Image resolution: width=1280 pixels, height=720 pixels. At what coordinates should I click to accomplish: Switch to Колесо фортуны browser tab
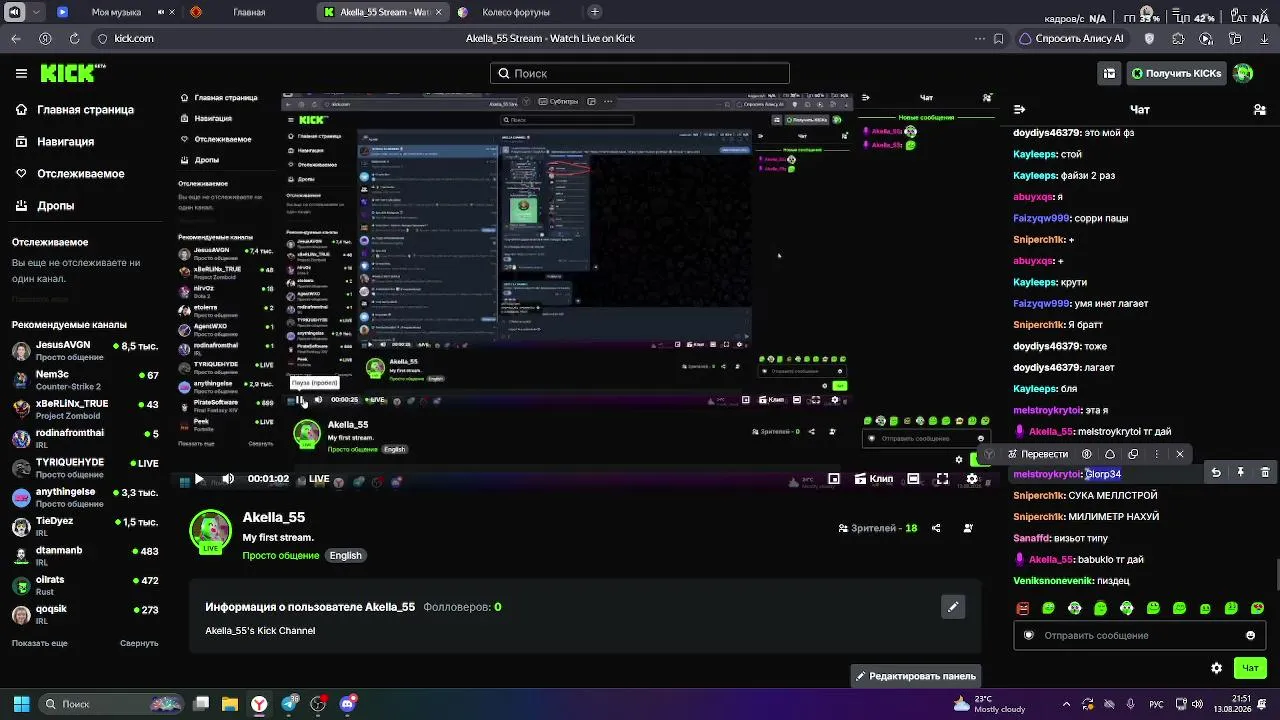pyautogui.click(x=516, y=12)
